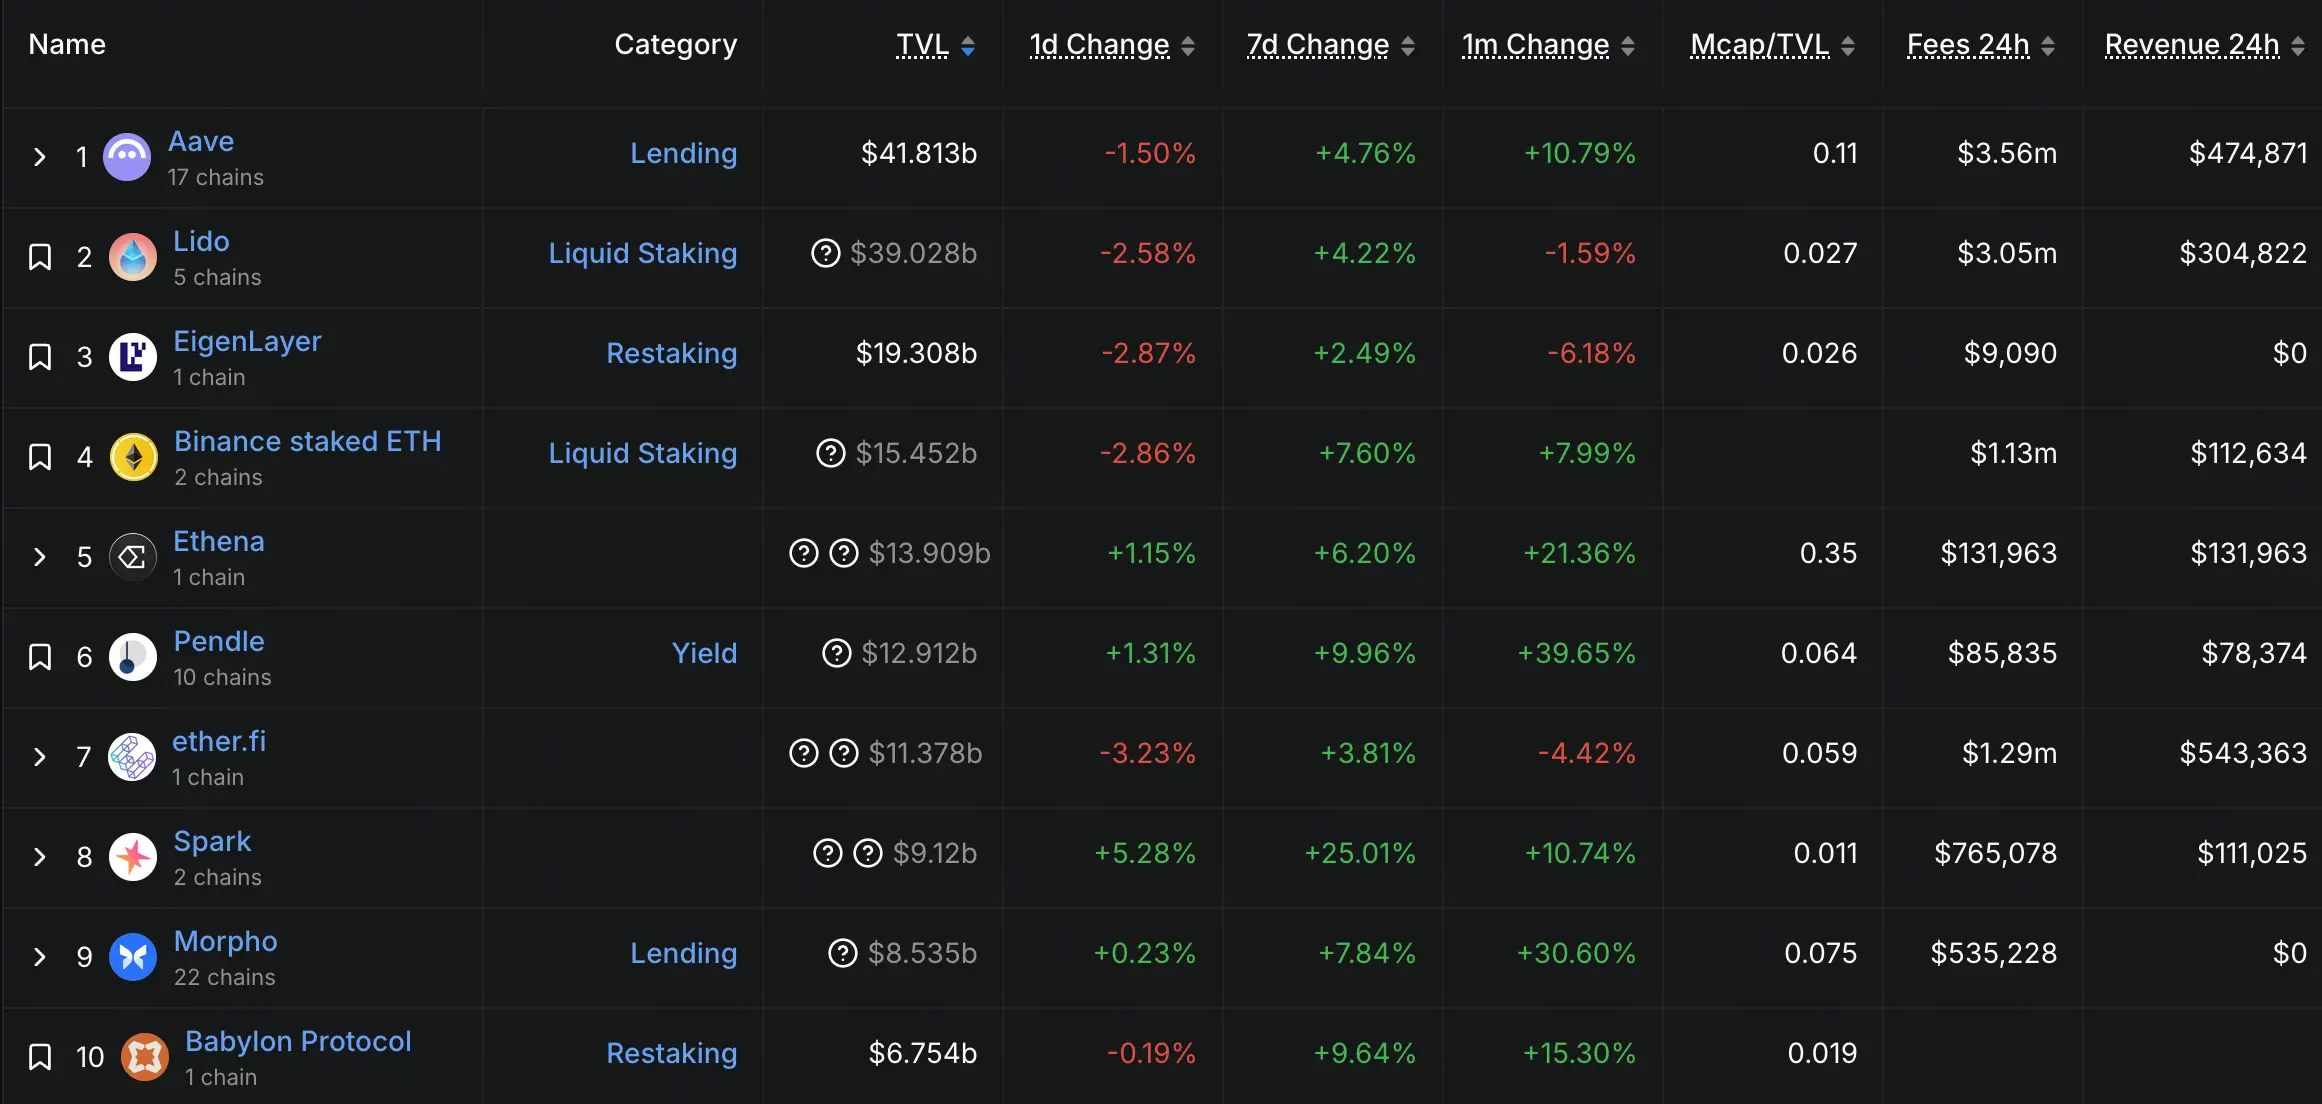The height and width of the screenshot is (1104, 2322).
Task: Open the Morpho protocol link
Action: click(x=226, y=941)
